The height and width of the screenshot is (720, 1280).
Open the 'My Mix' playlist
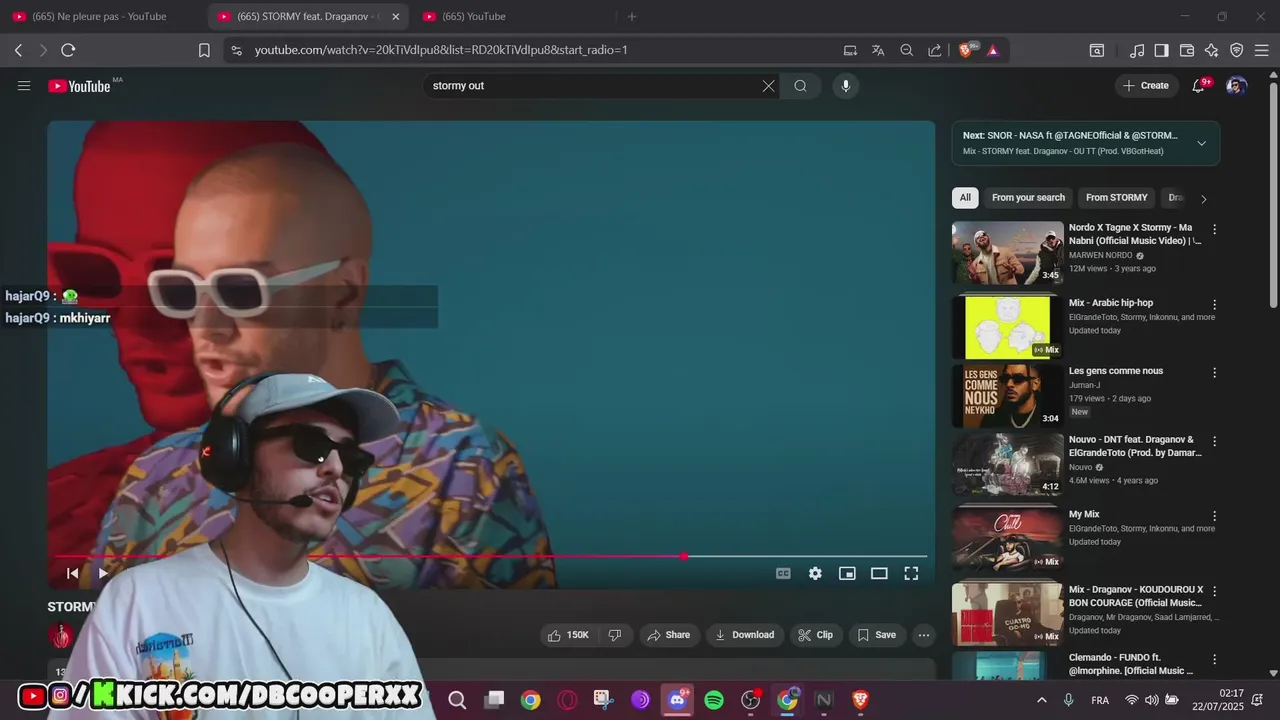(1007, 536)
